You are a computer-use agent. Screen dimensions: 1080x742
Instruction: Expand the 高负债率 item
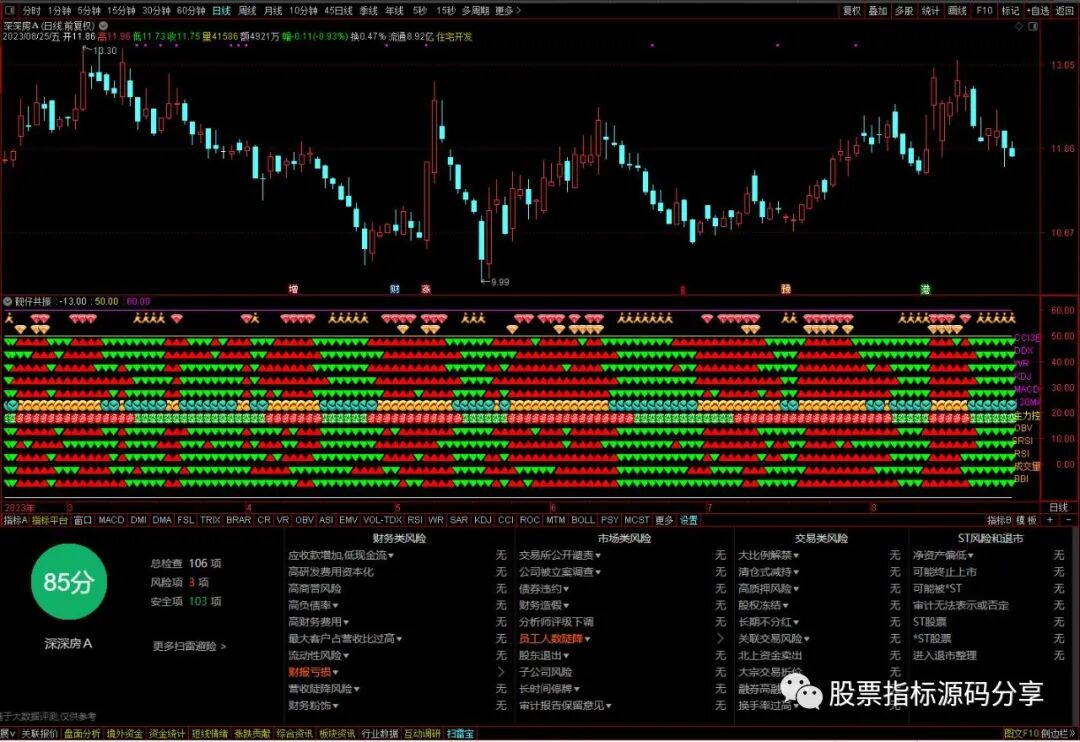(x=313, y=606)
